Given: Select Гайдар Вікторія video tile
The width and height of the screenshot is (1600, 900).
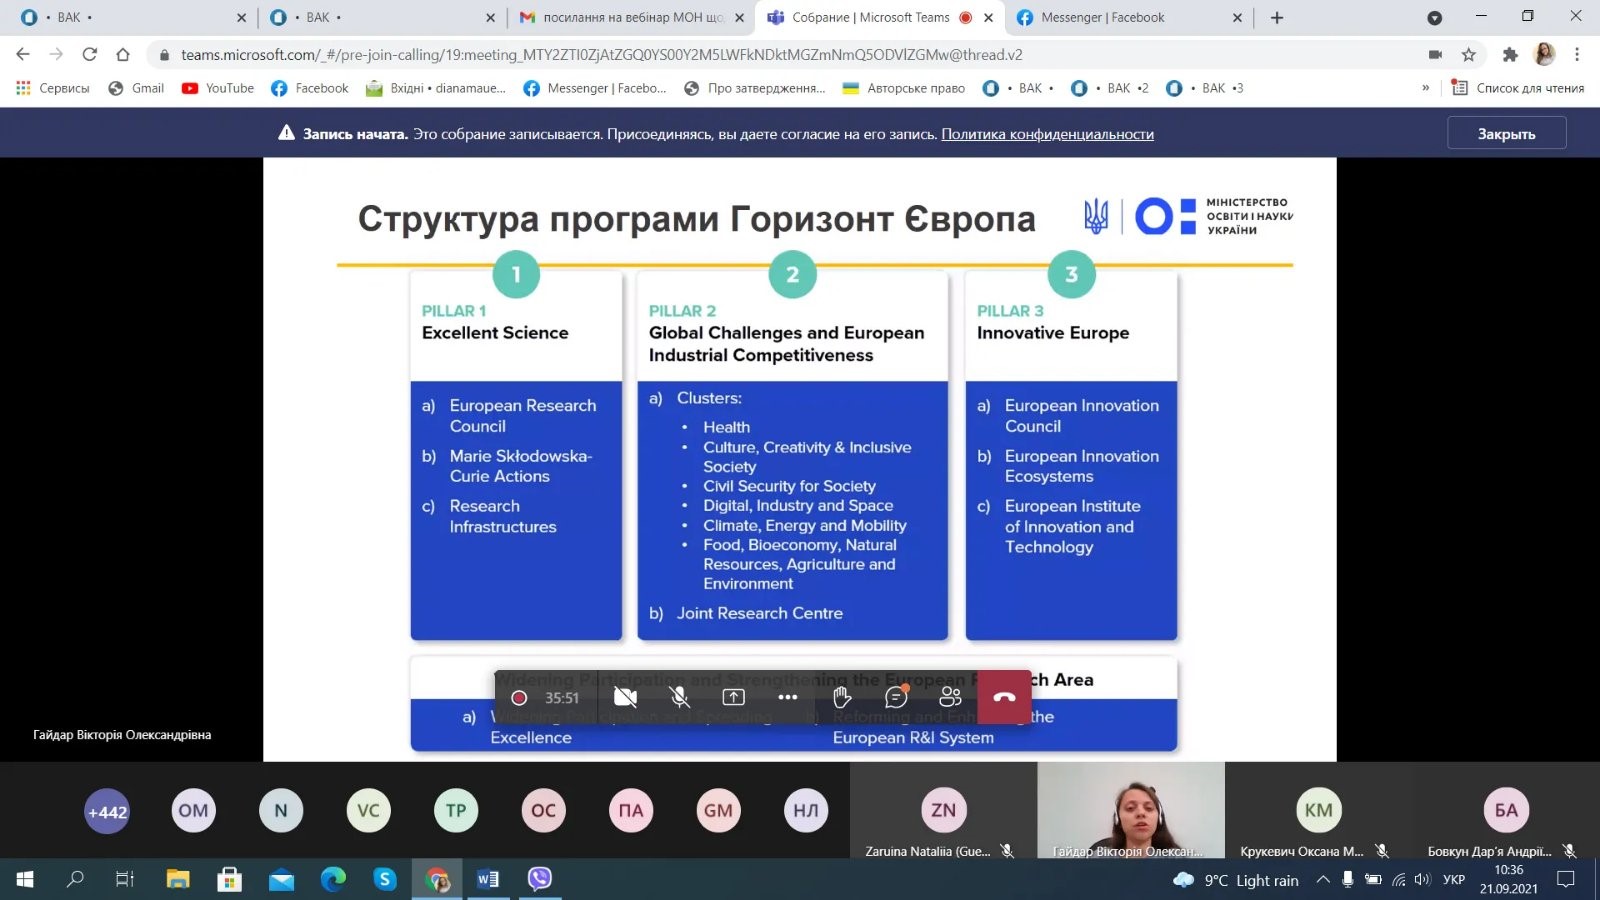Looking at the screenshot, I should 1131,810.
